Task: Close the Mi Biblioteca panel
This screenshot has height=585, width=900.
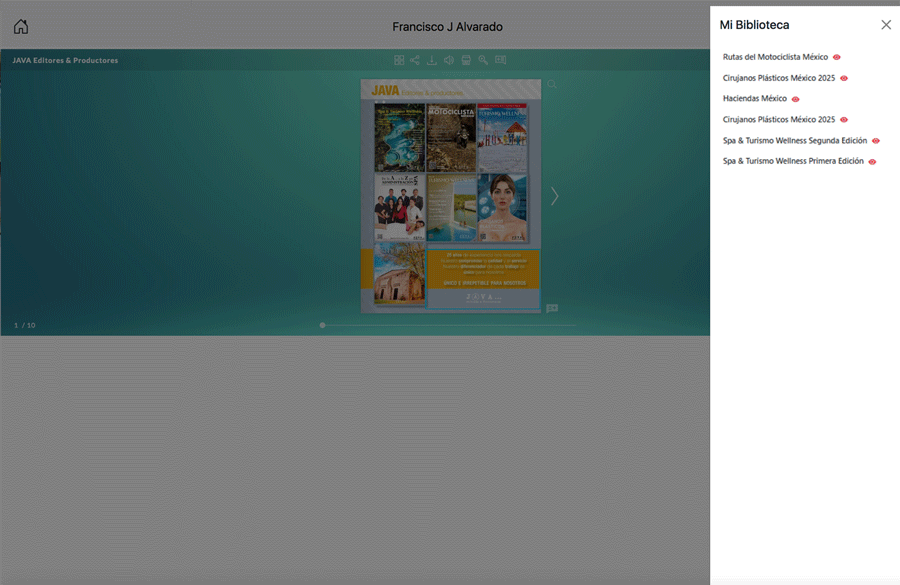Action: [886, 25]
